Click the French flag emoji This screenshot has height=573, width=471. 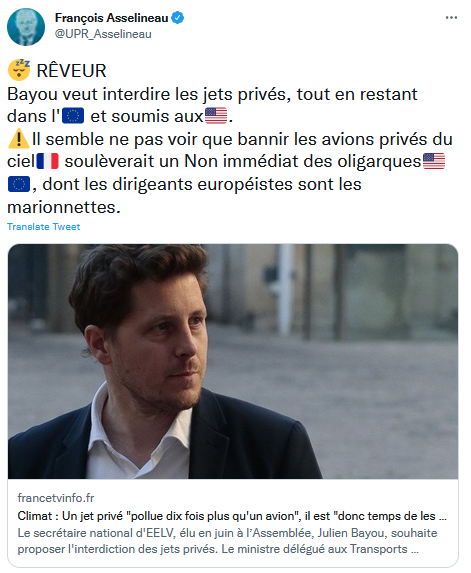tap(48, 162)
